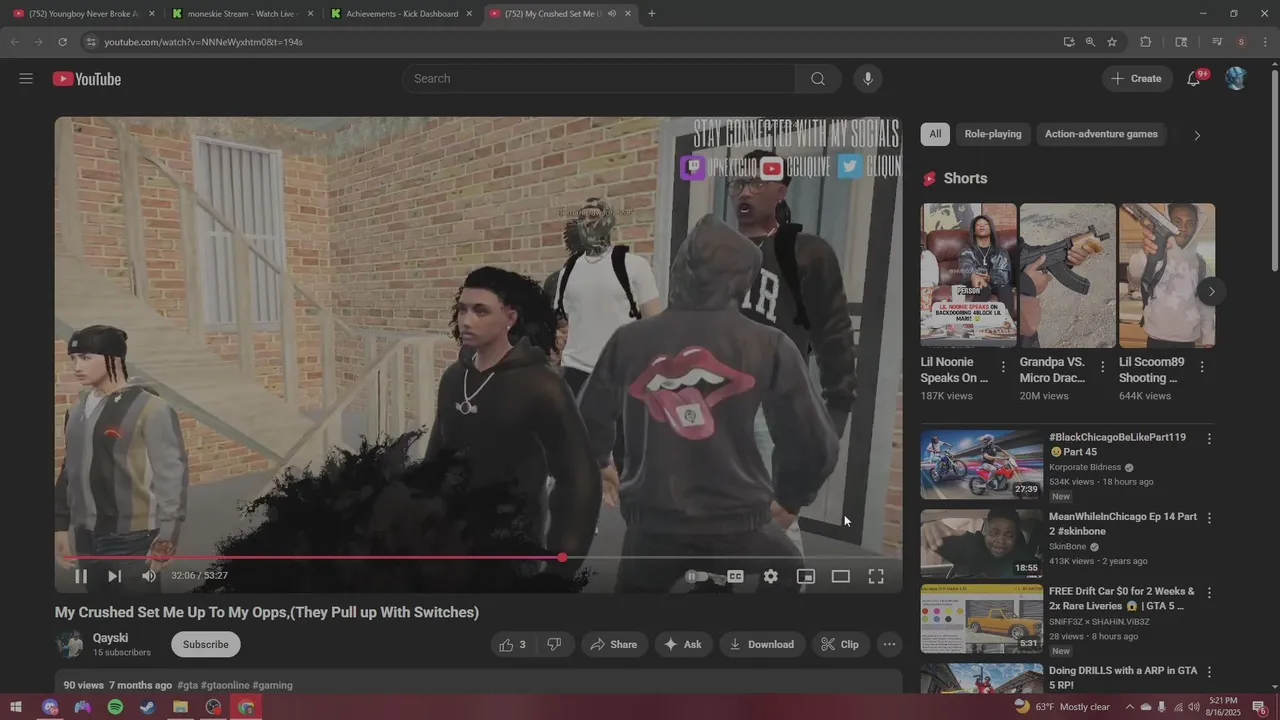
Task: Open options for Lil Noonie short
Action: (x=1004, y=367)
